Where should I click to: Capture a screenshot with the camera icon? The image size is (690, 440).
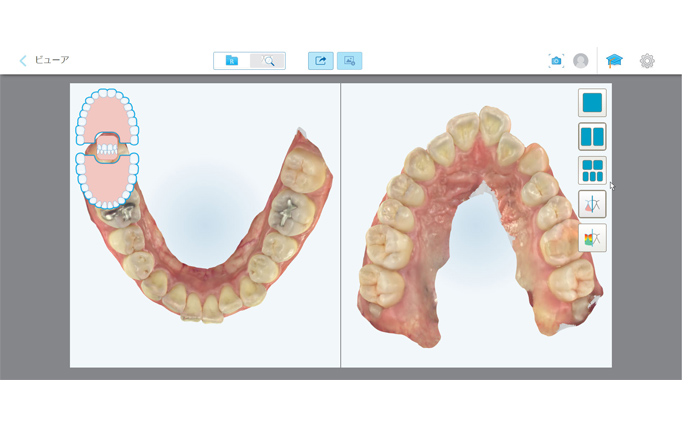(556, 61)
